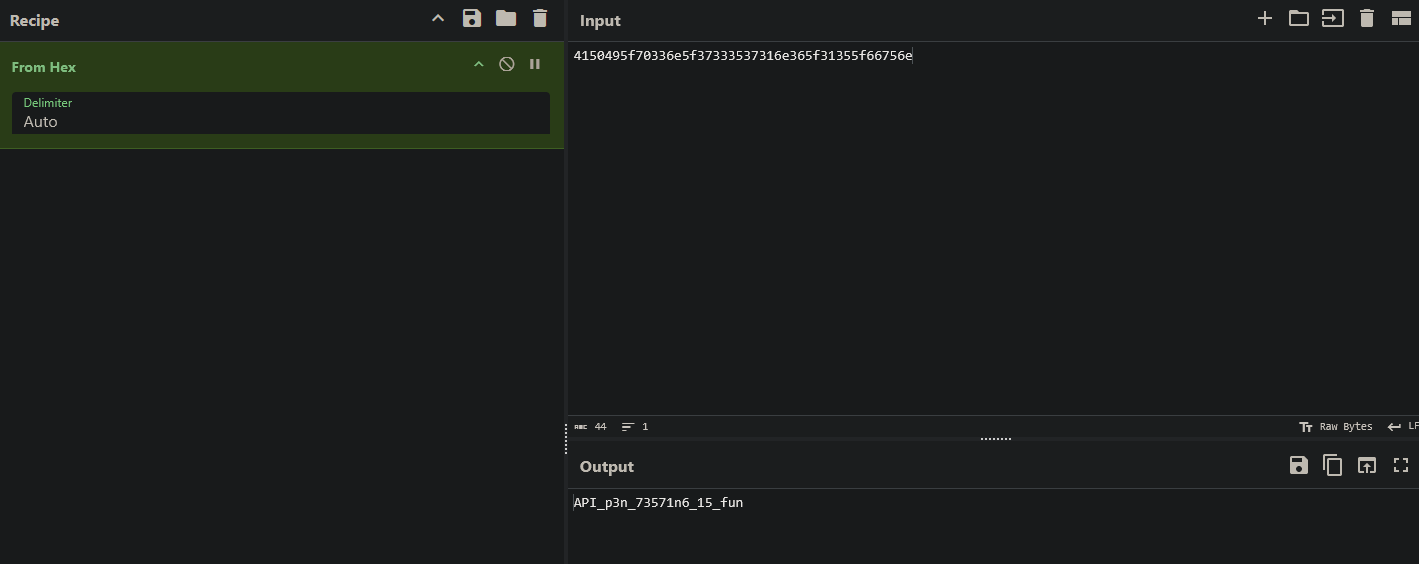Clear input and output

1367,18
